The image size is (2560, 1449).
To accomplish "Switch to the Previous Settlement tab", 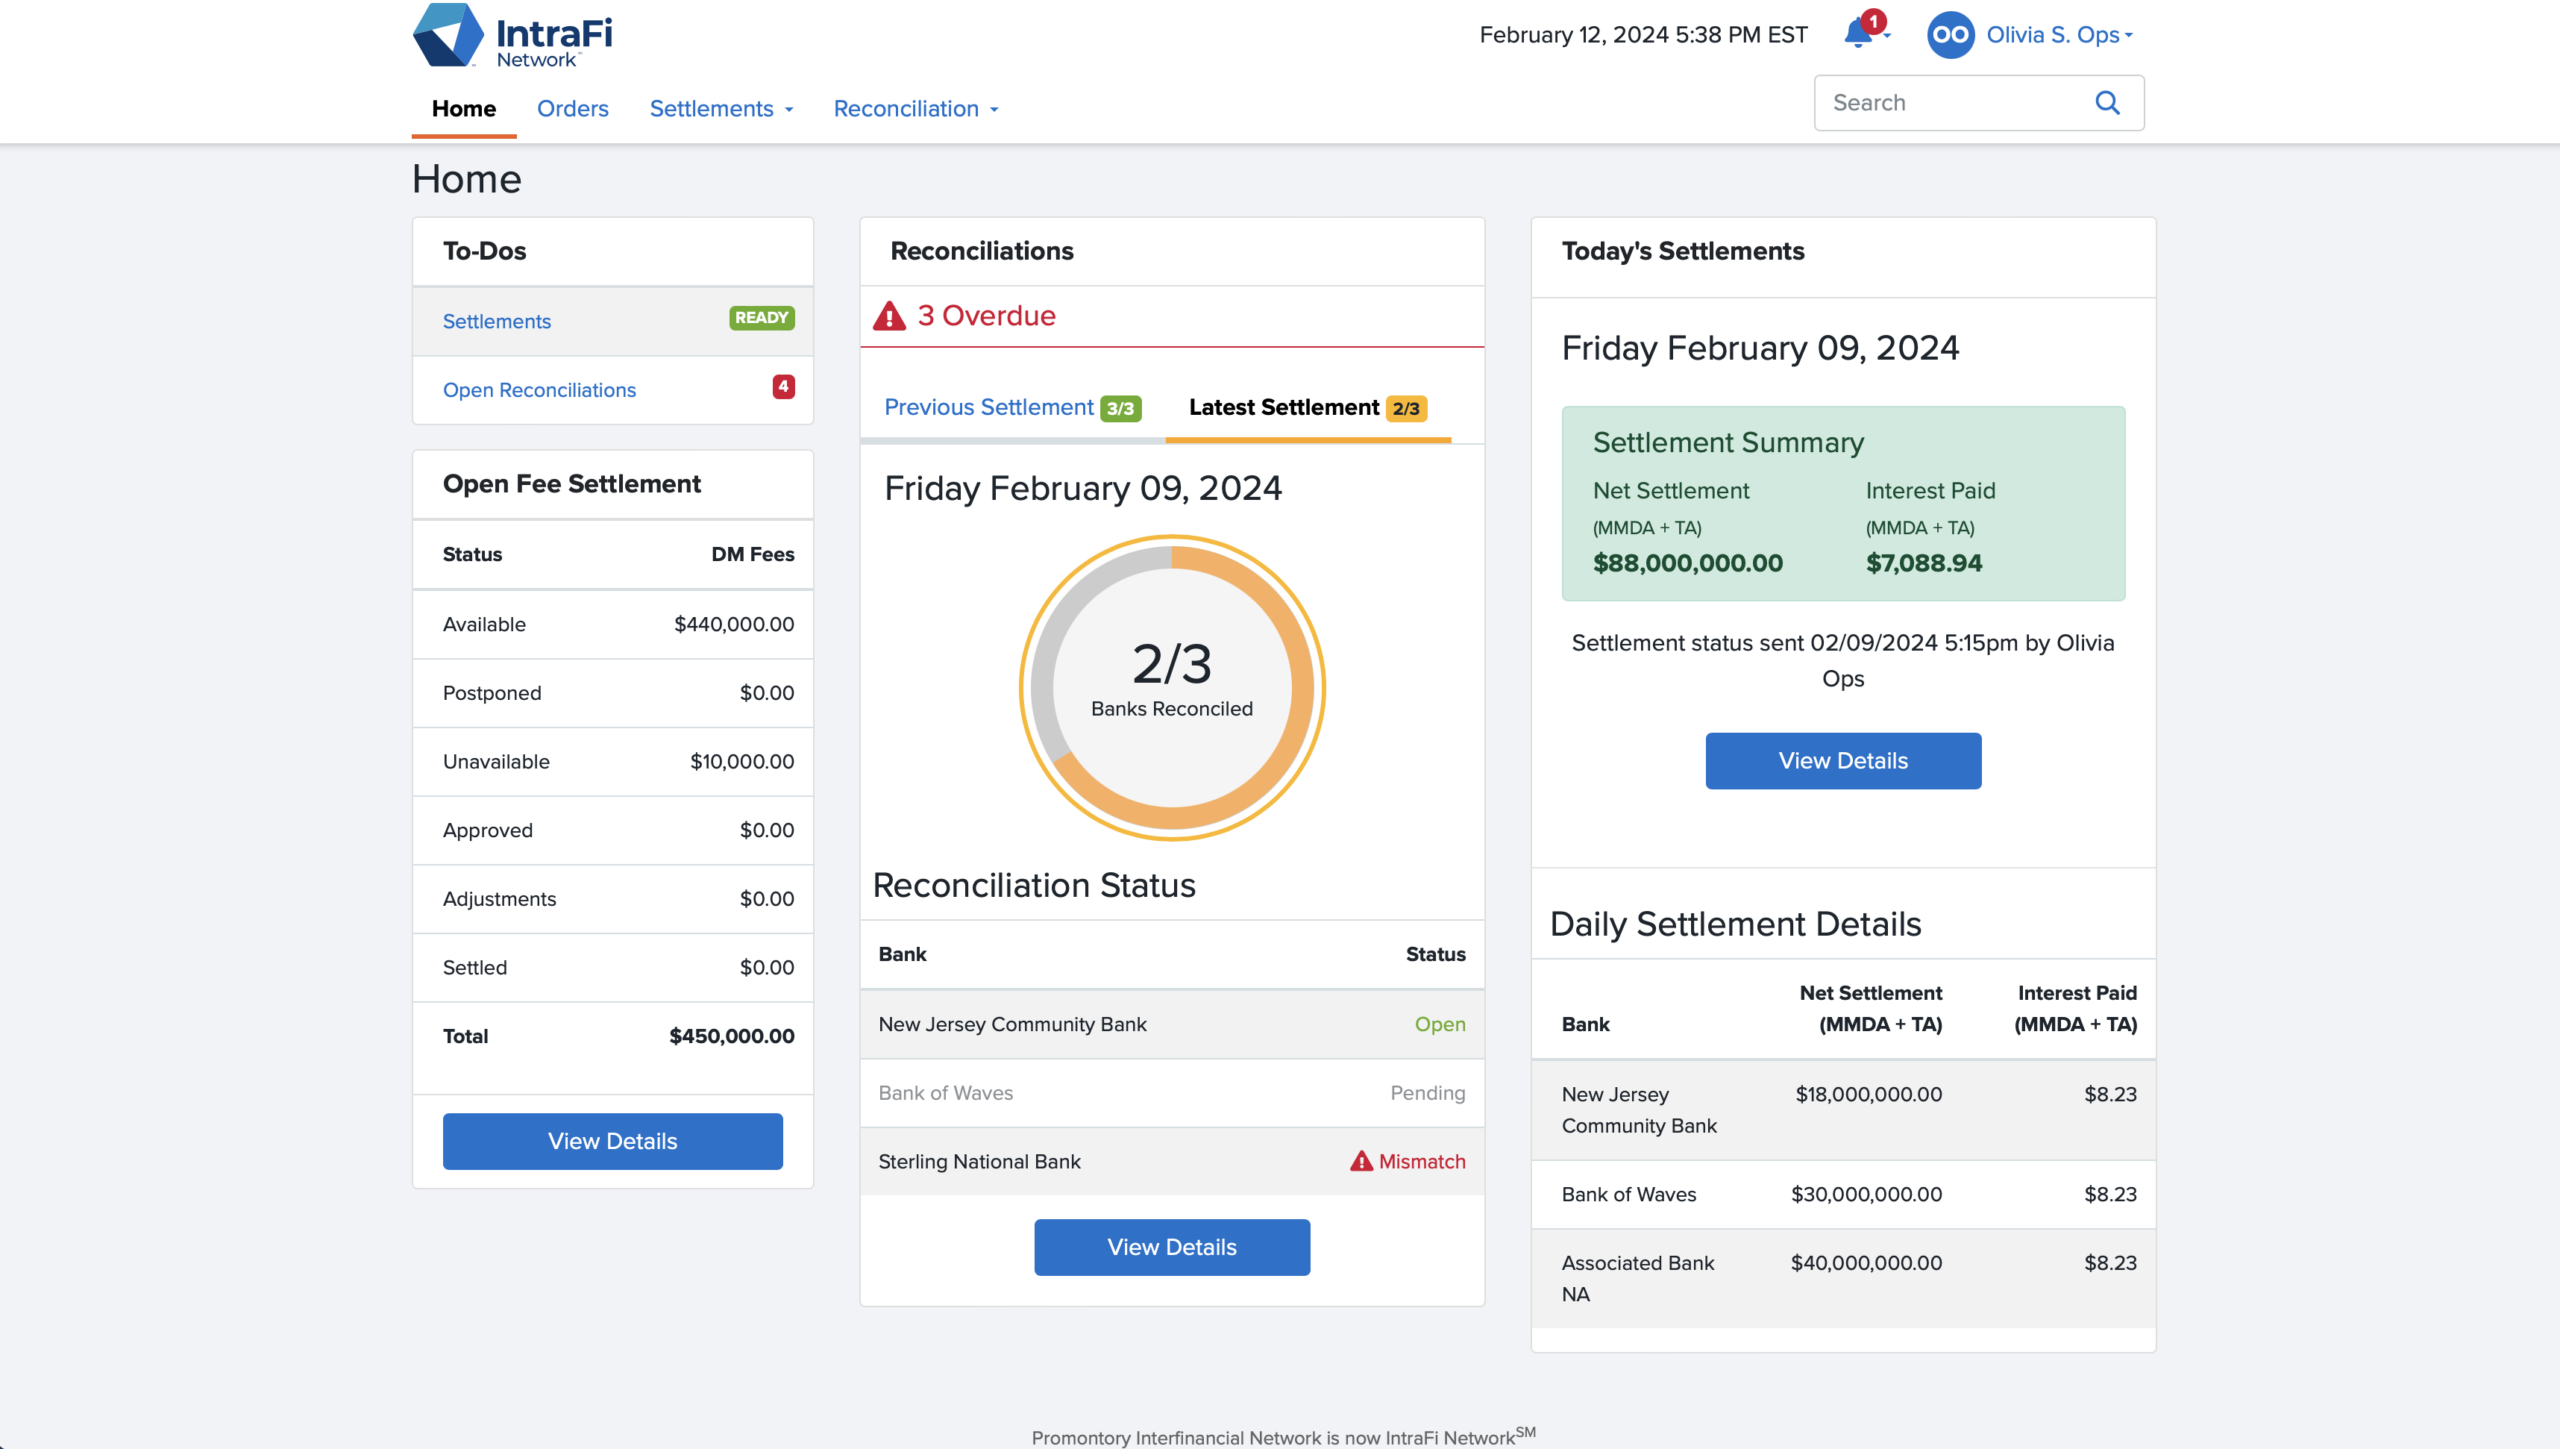I will pos(1012,408).
